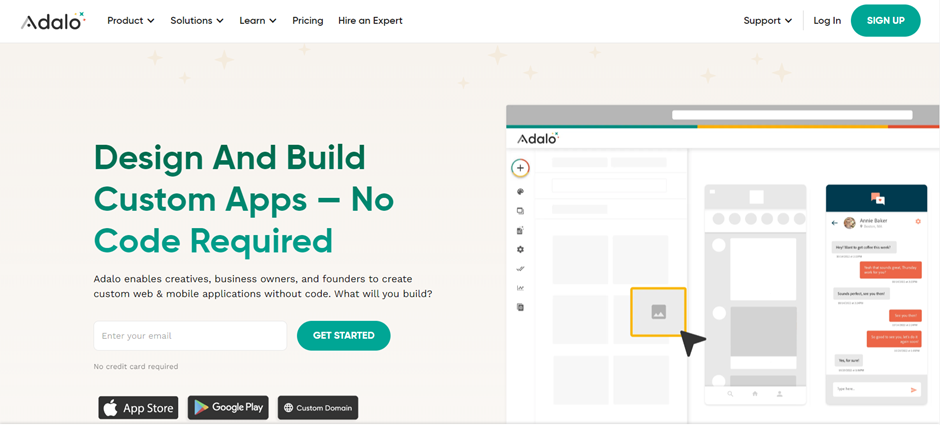The image size is (940, 425).
Task: Click Annie Baker's avatar photo
Action: point(849,223)
